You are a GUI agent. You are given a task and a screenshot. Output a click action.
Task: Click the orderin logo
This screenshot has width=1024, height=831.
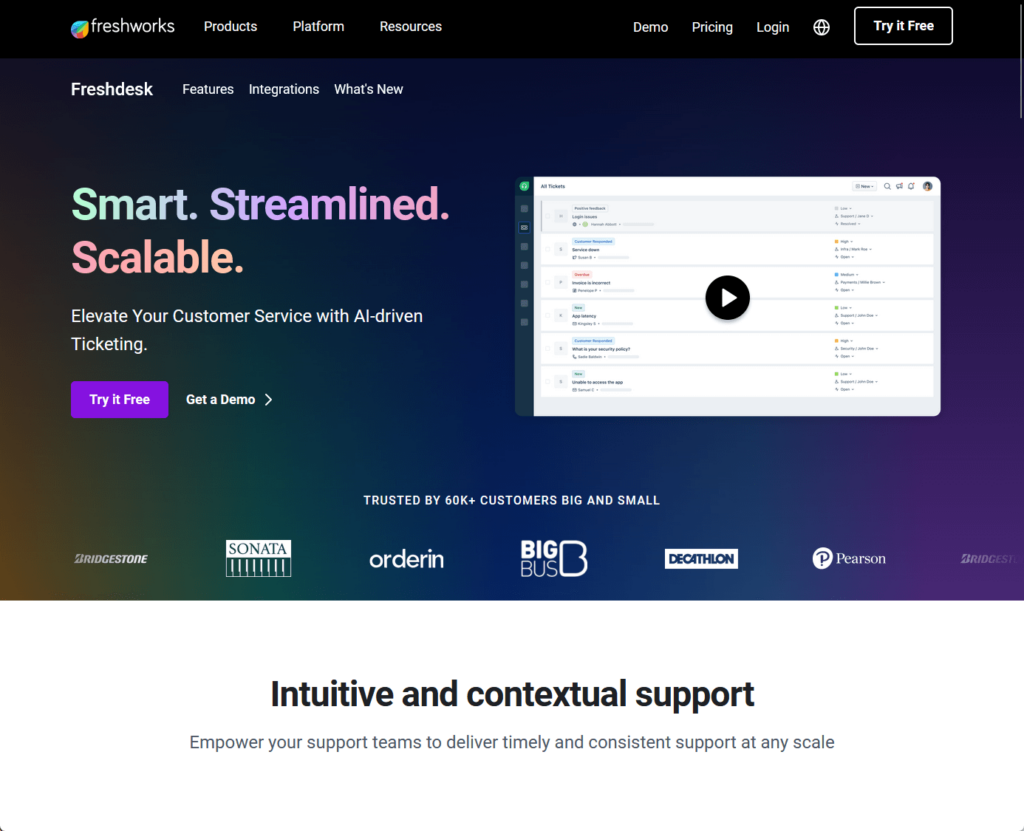click(x=406, y=559)
